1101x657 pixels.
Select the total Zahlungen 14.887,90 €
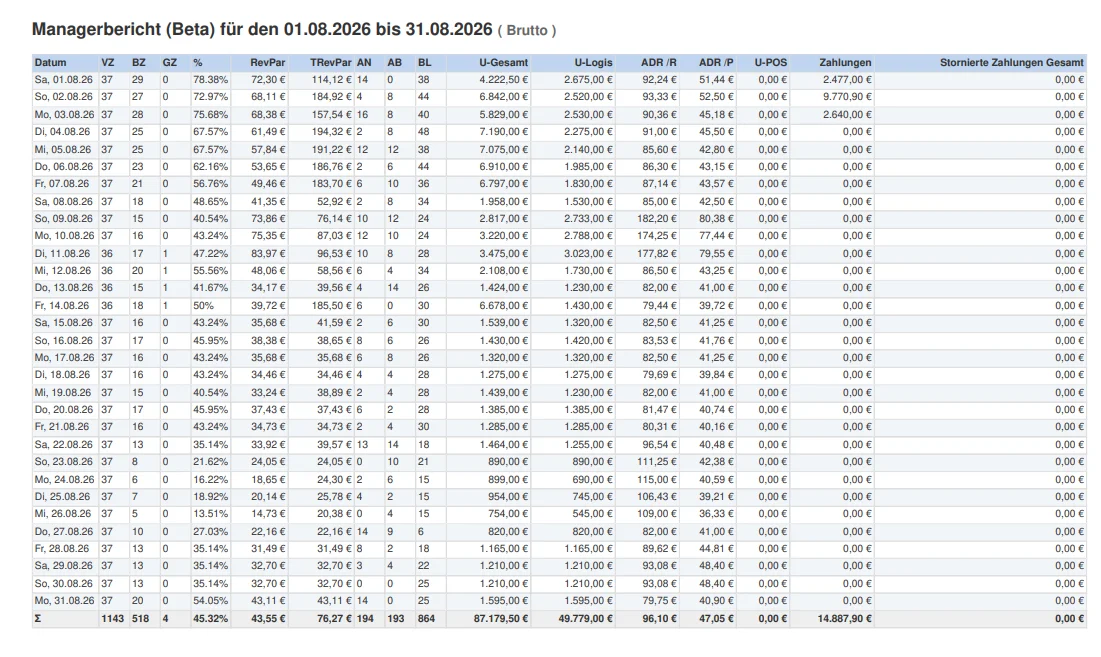[844, 618]
